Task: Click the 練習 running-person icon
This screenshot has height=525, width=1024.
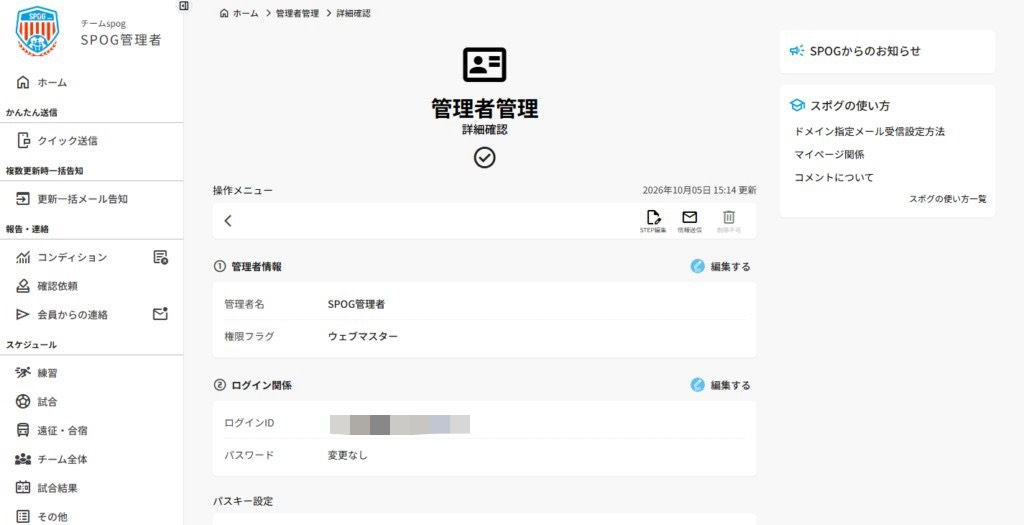Action: 23,373
